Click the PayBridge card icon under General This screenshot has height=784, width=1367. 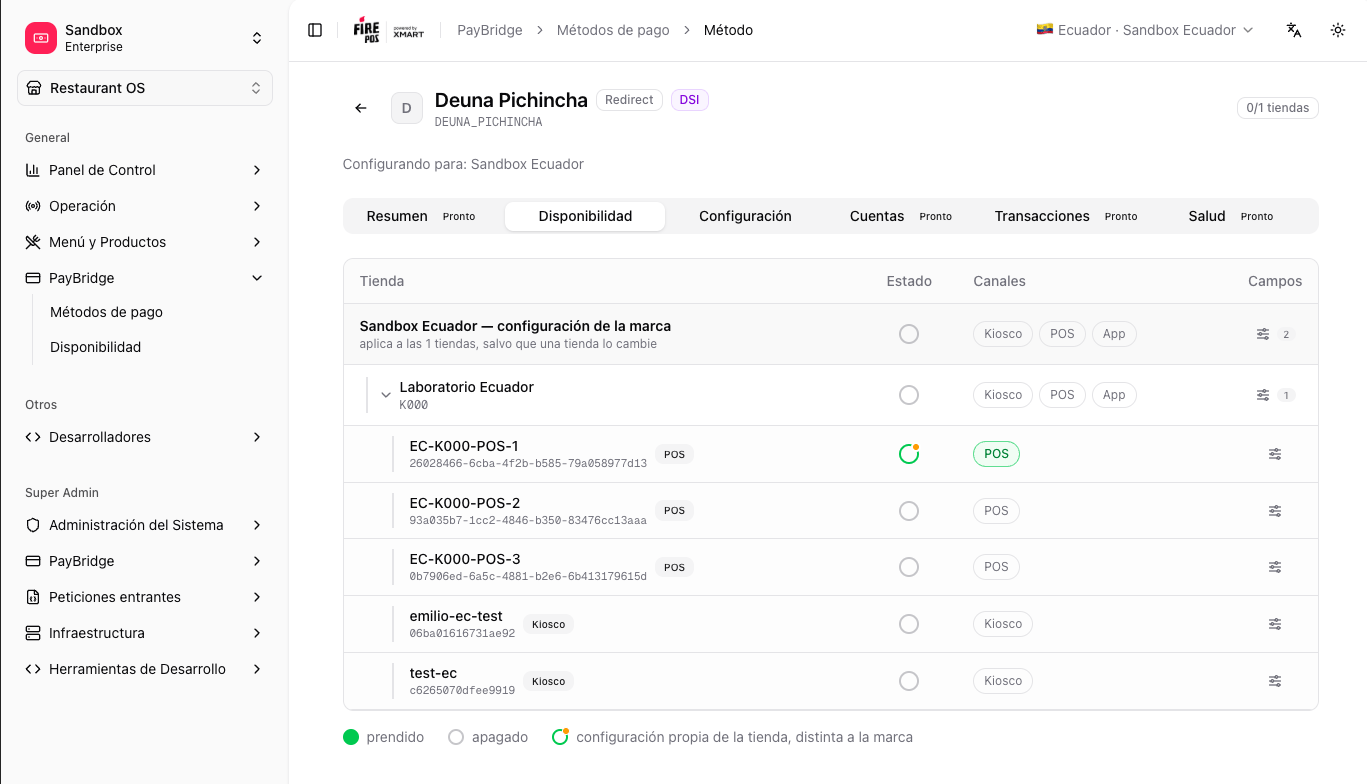pos(33,278)
